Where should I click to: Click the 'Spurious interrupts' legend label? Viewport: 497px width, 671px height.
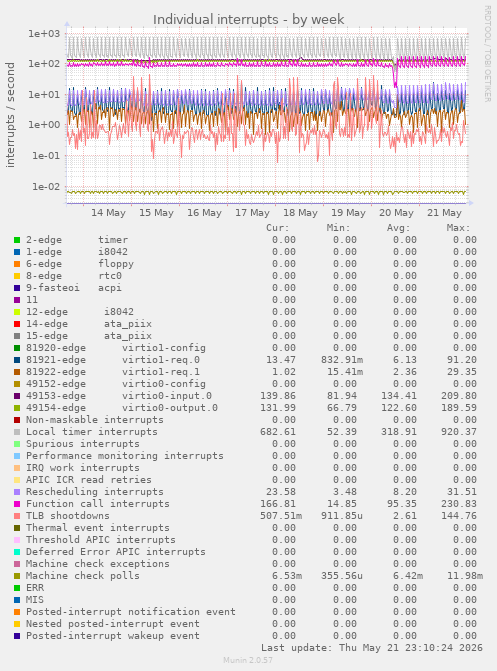[83, 444]
